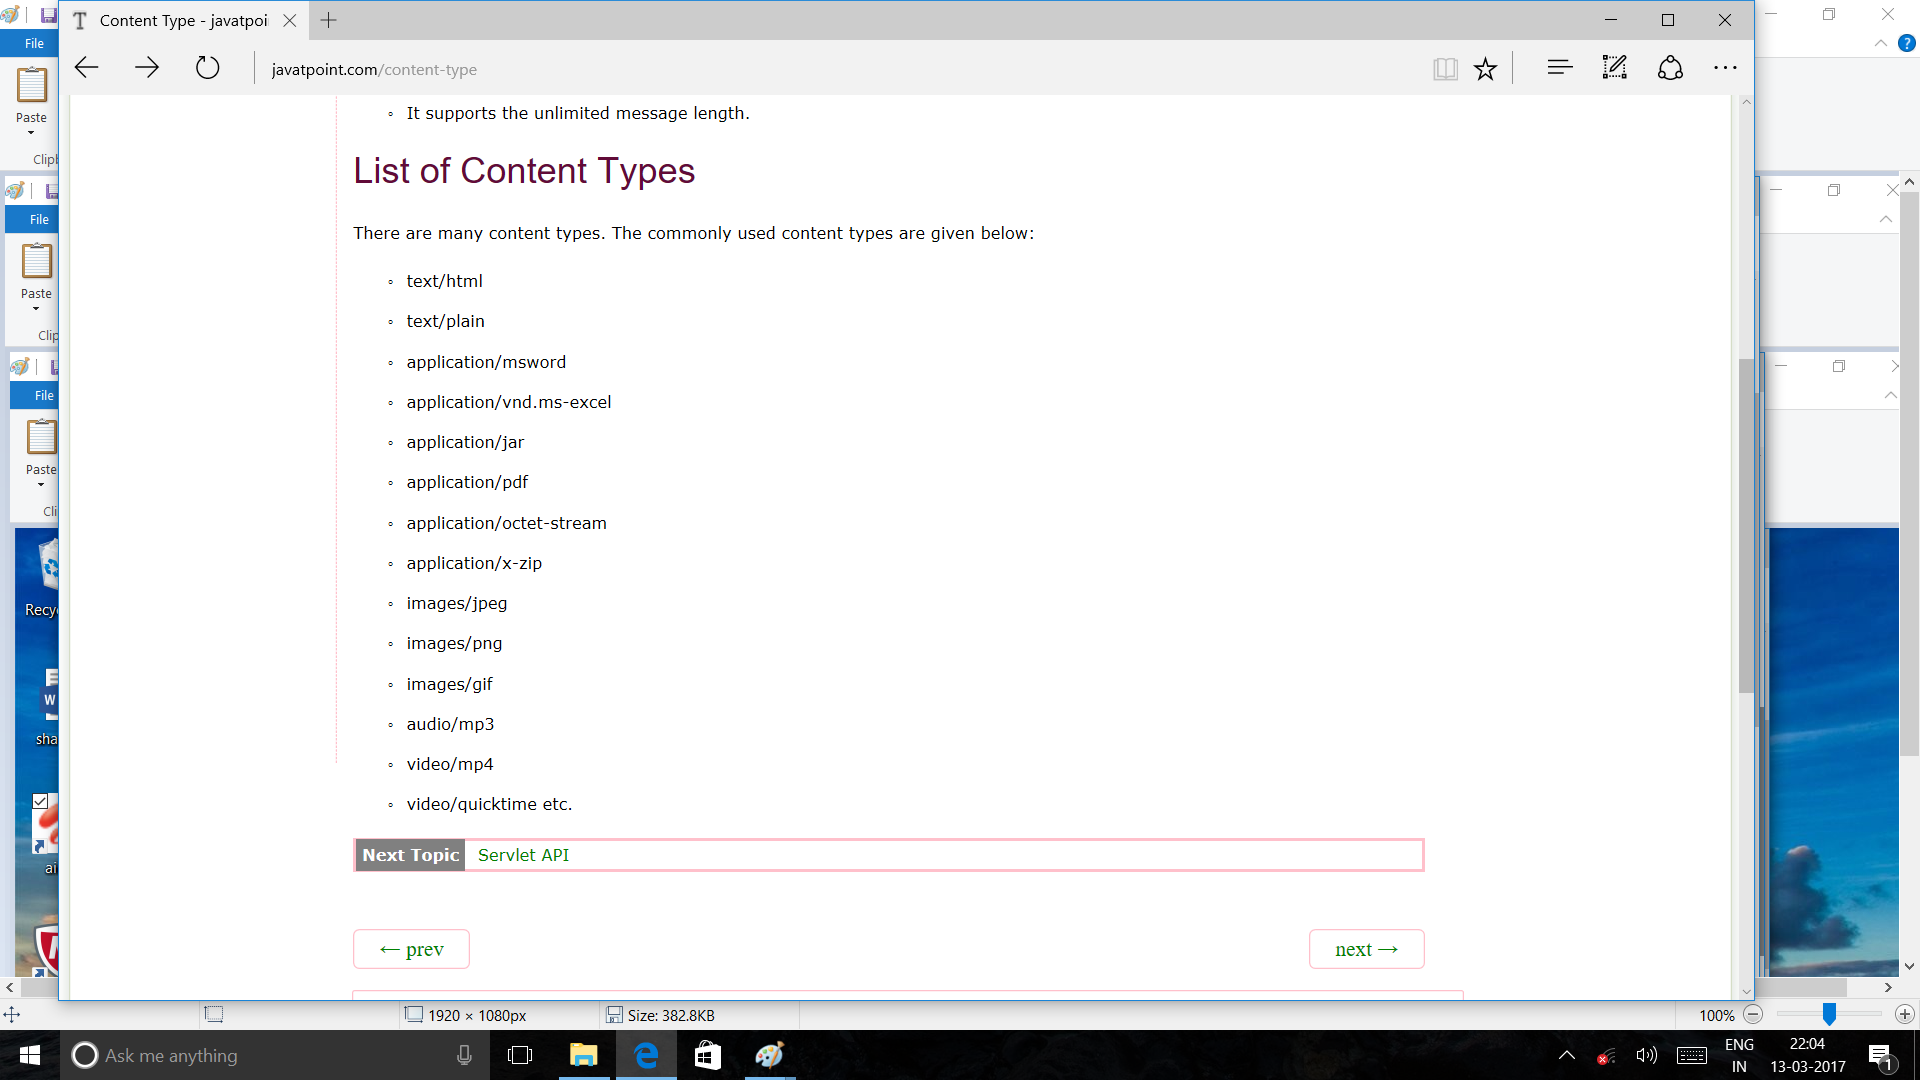Image resolution: width=1920 pixels, height=1080 pixels.
Task: Click the address bar URL
Action: (374, 69)
